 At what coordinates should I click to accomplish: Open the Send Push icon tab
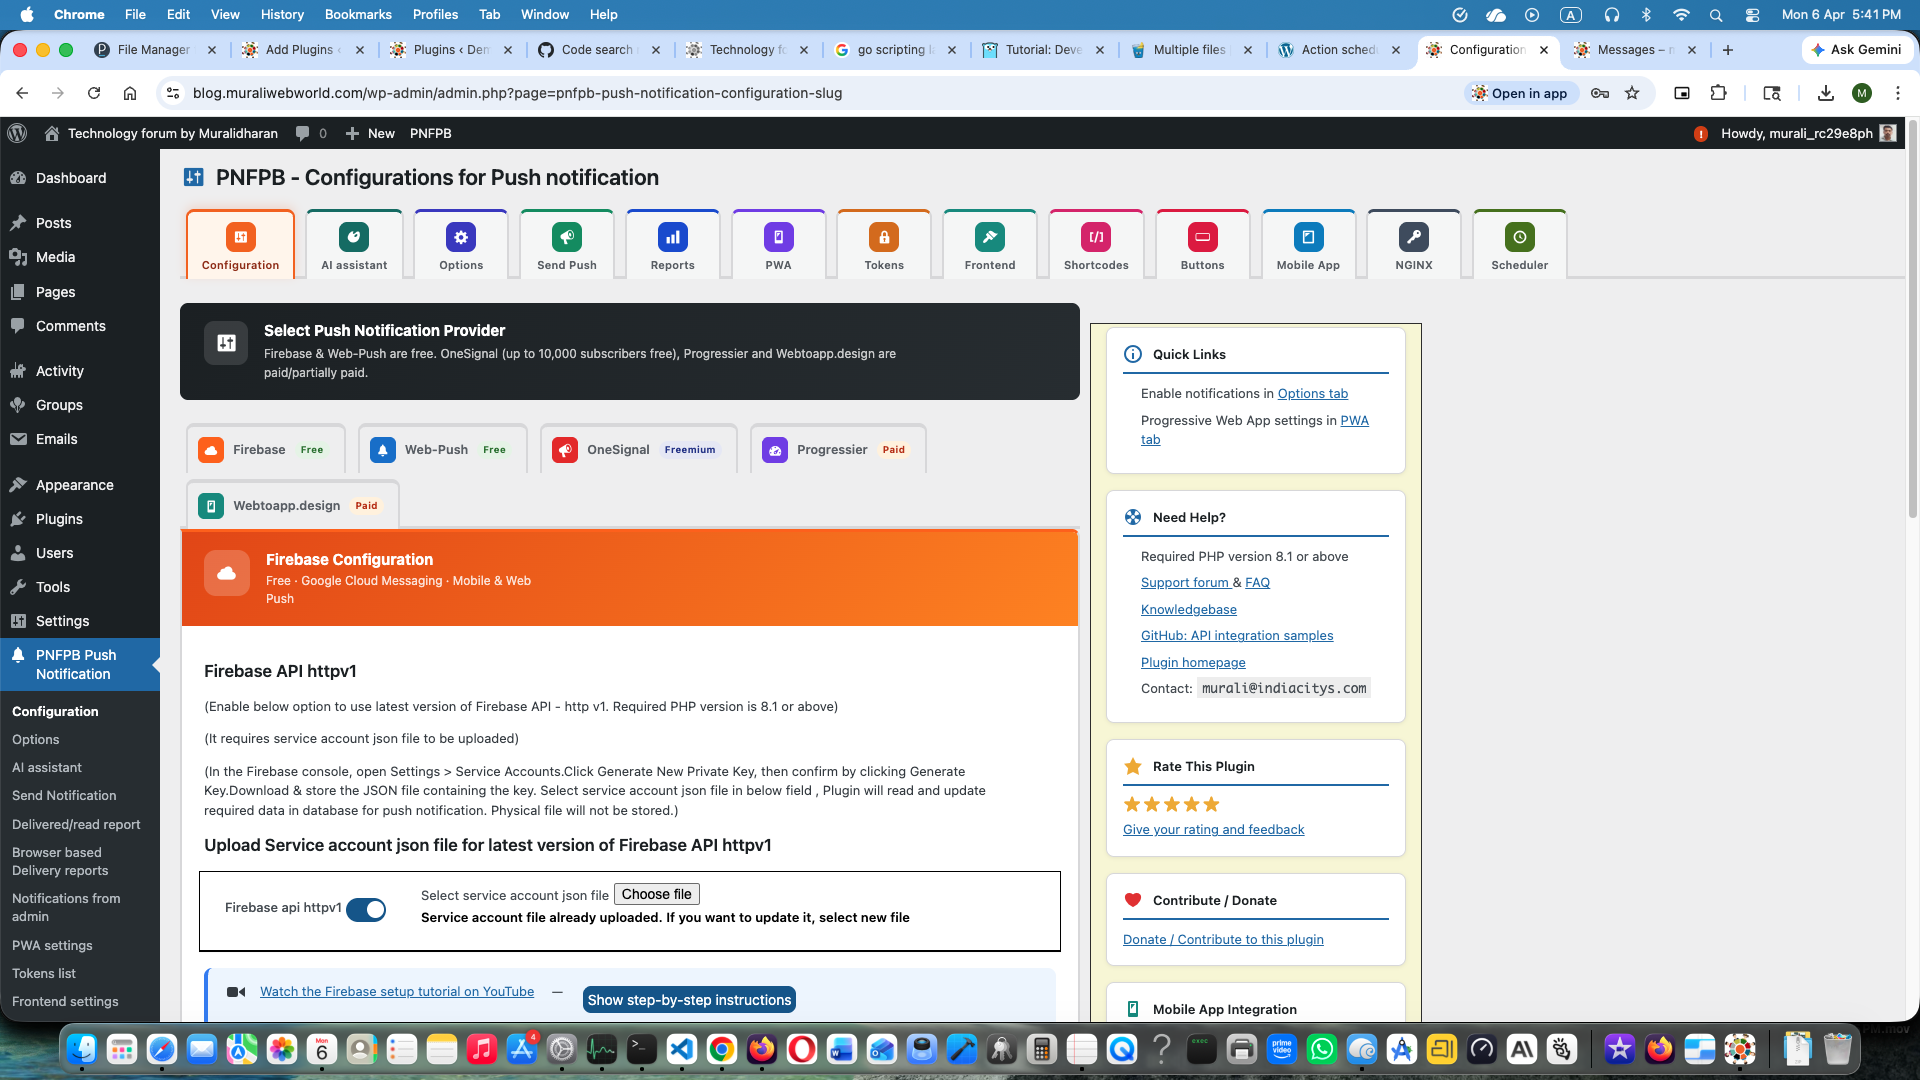(x=566, y=245)
